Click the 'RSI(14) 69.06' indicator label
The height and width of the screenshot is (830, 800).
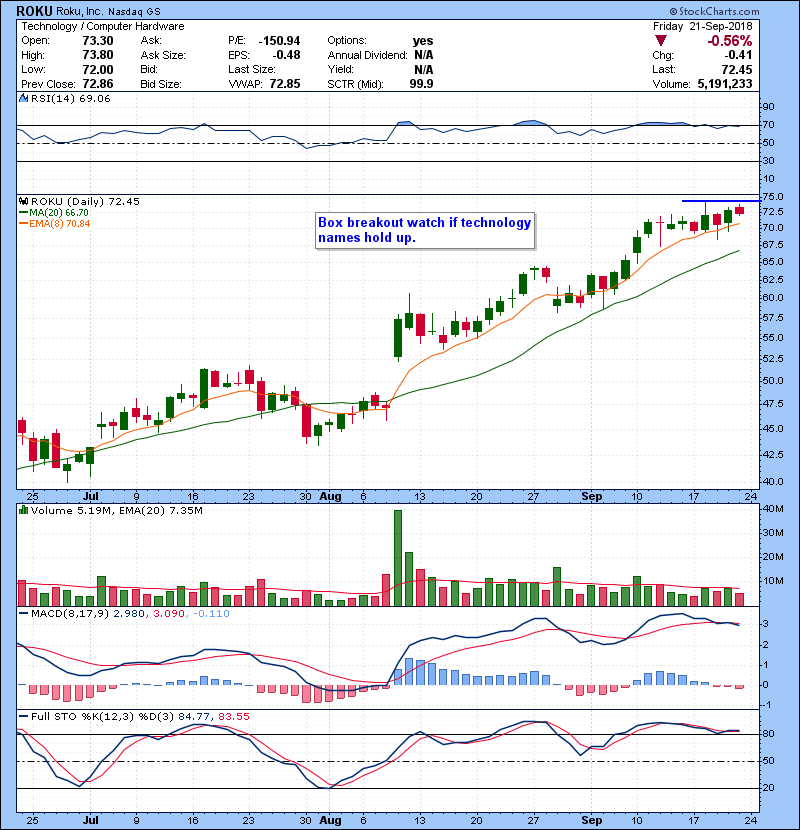[70, 98]
